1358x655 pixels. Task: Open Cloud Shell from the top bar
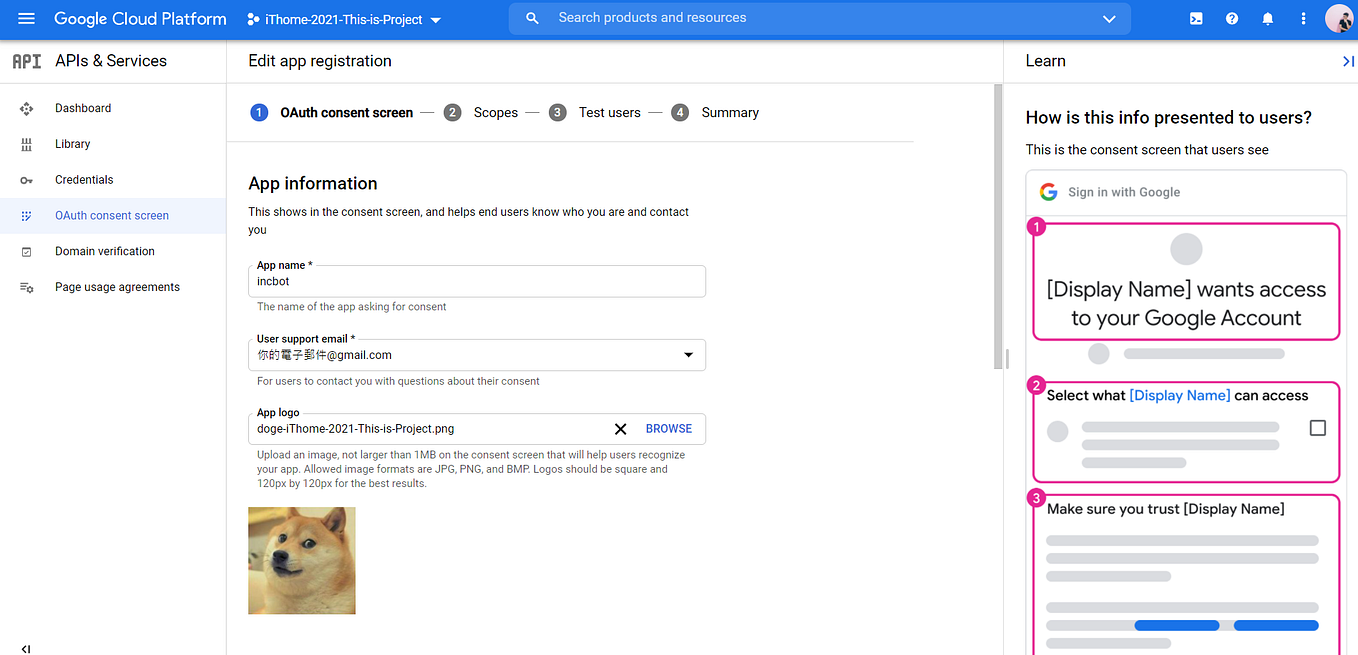click(x=1195, y=18)
